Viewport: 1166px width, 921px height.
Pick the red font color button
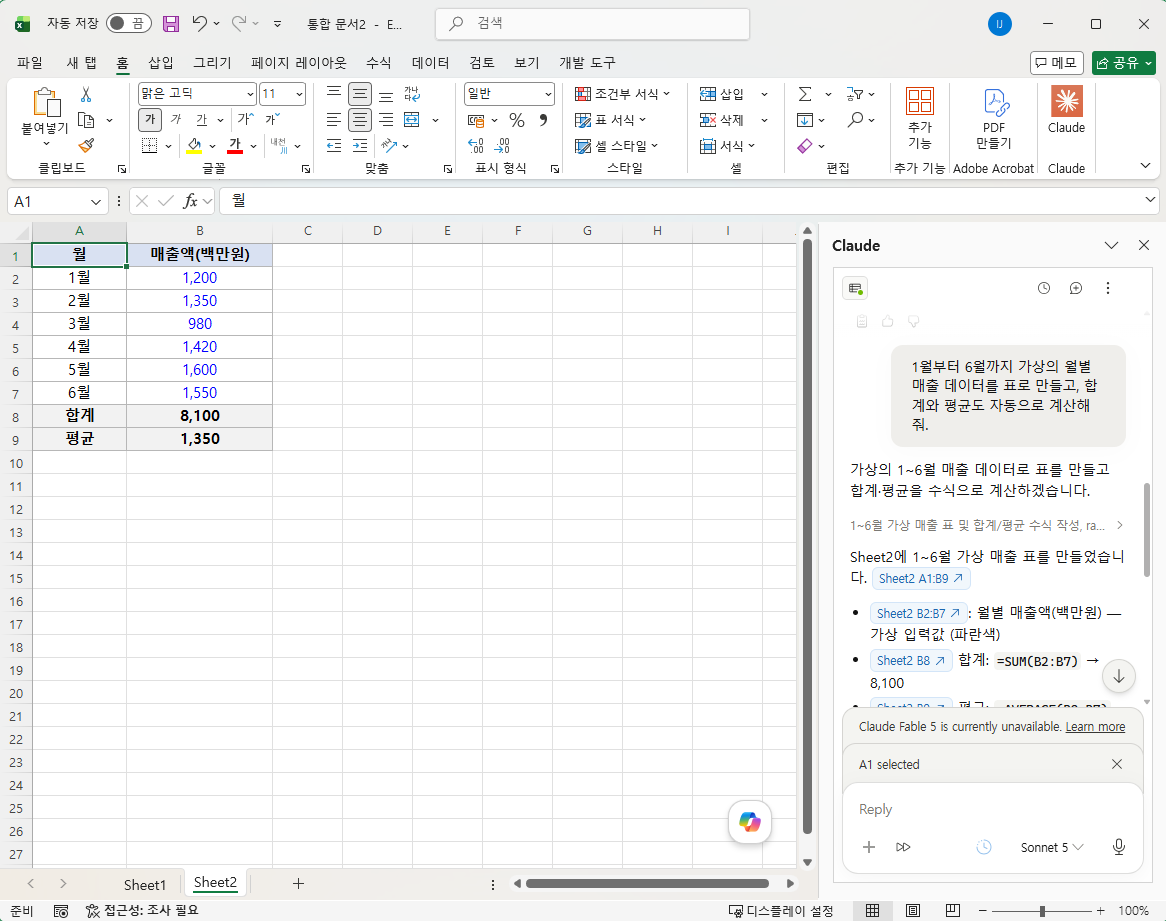point(235,146)
